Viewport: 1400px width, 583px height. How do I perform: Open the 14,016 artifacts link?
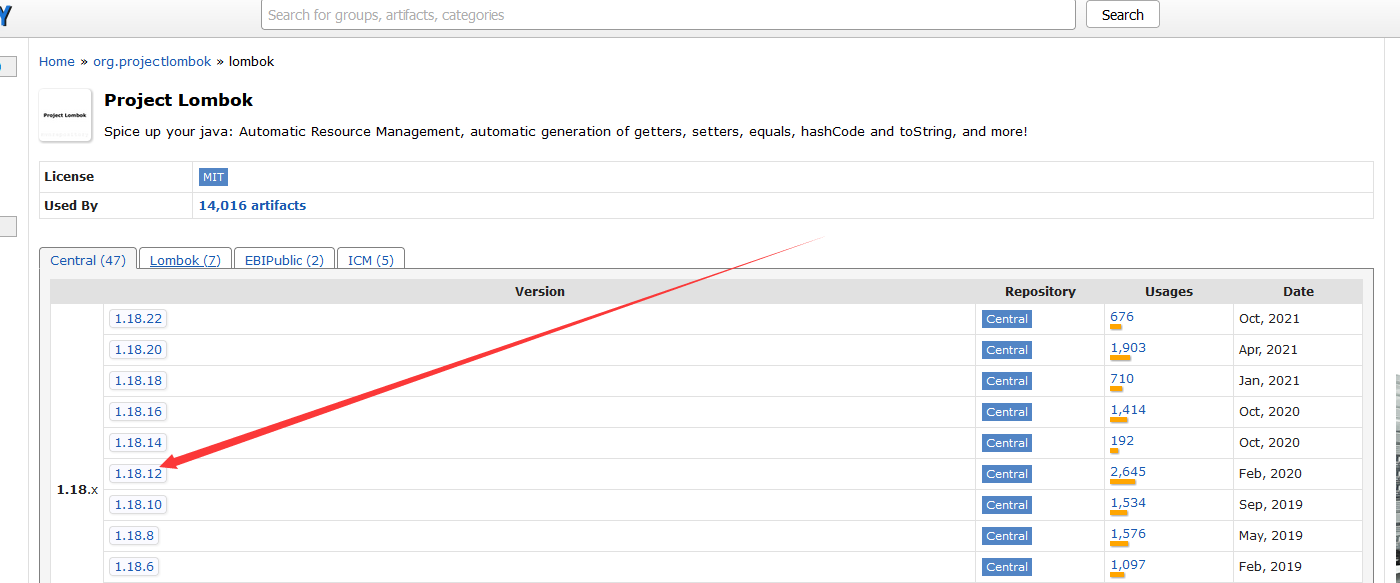tap(253, 205)
